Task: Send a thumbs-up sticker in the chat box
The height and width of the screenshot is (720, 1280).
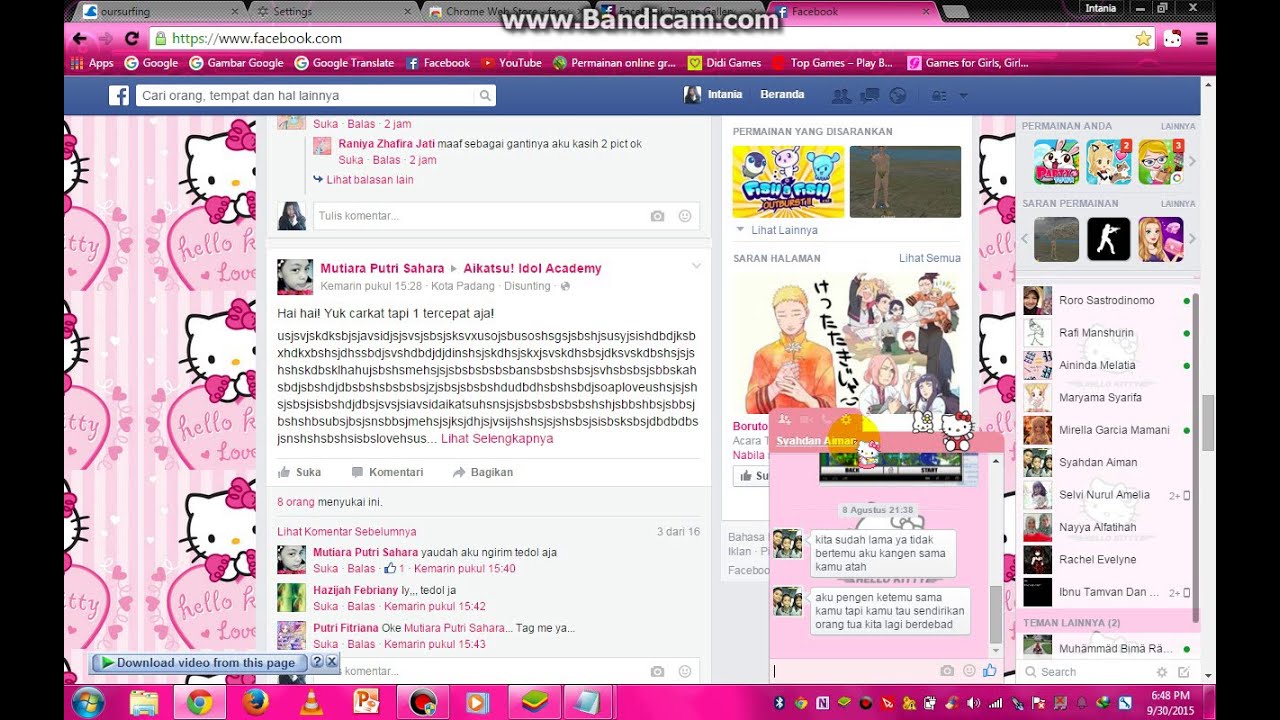Action: click(989, 671)
